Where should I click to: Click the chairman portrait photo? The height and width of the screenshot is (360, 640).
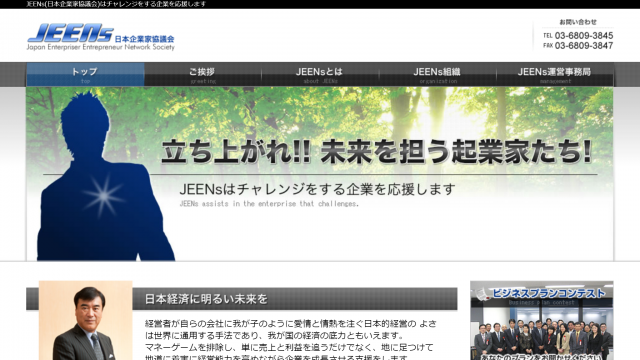(x=86, y=320)
